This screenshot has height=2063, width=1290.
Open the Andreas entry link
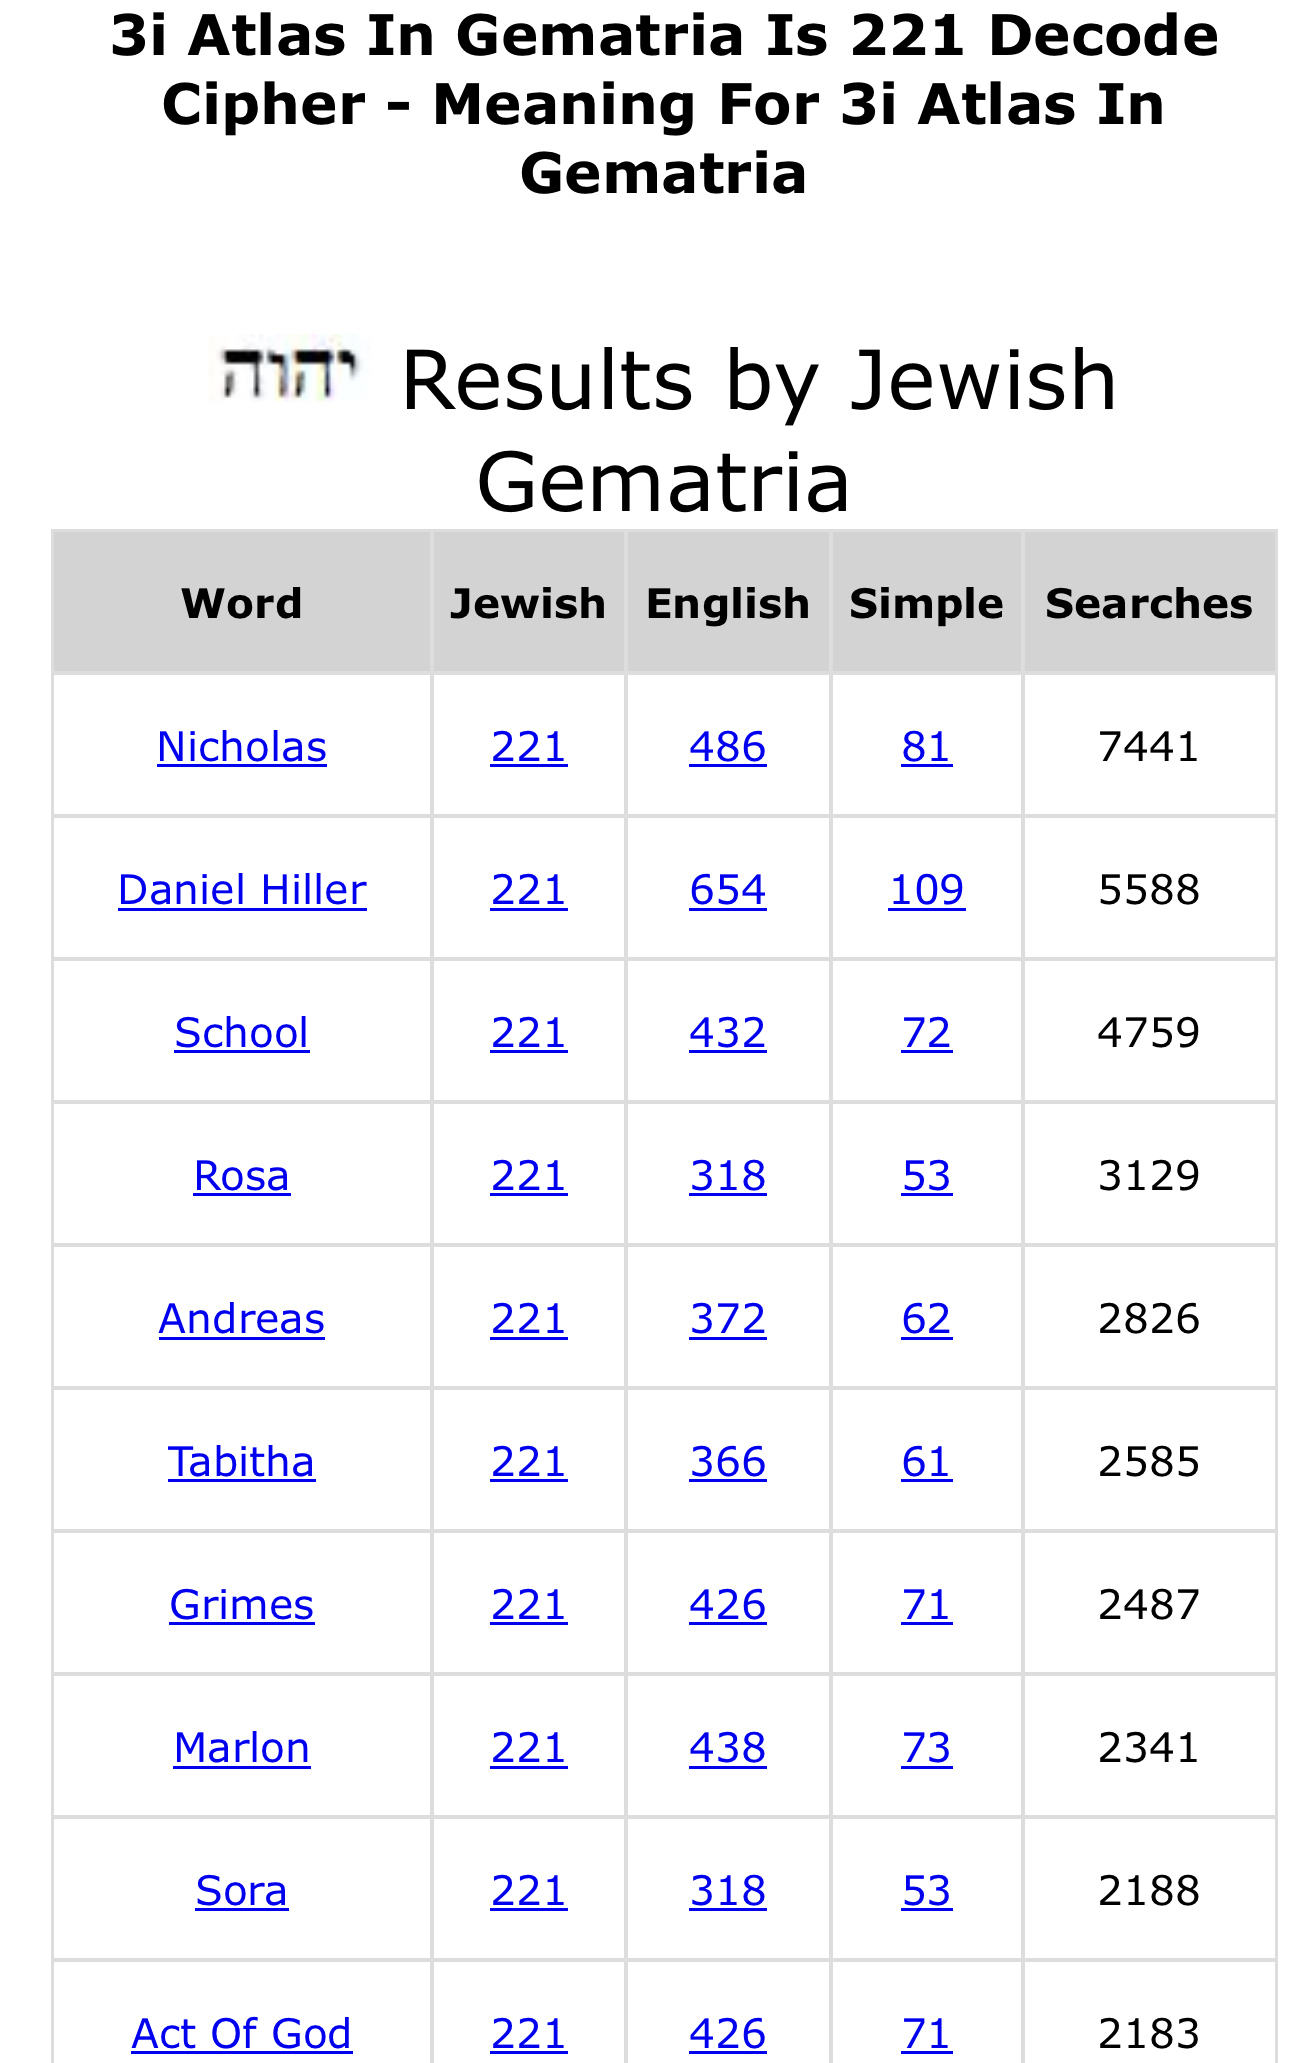click(242, 1319)
